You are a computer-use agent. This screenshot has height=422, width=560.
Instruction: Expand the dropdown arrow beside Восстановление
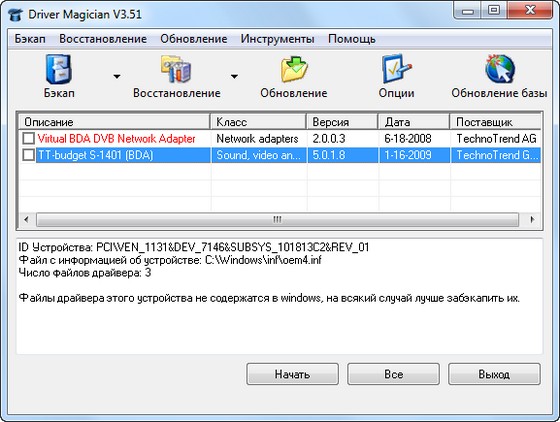[x=234, y=76]
